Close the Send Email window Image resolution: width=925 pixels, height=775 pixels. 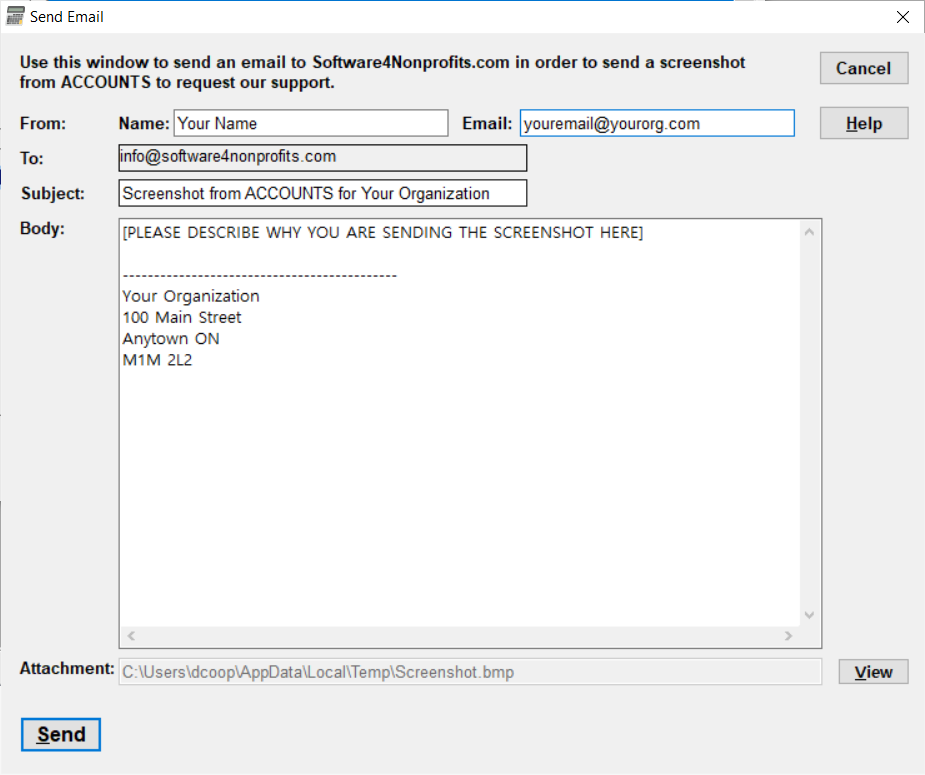903,17
